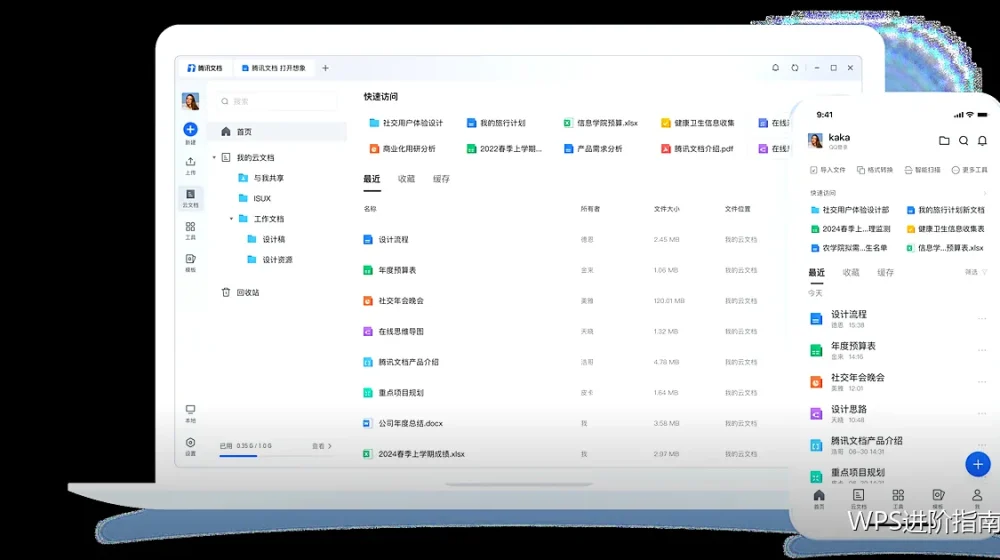Viewport: 1000px width, 560px height.
Task: Click the 名称 column header
Action: pos(370,209)
